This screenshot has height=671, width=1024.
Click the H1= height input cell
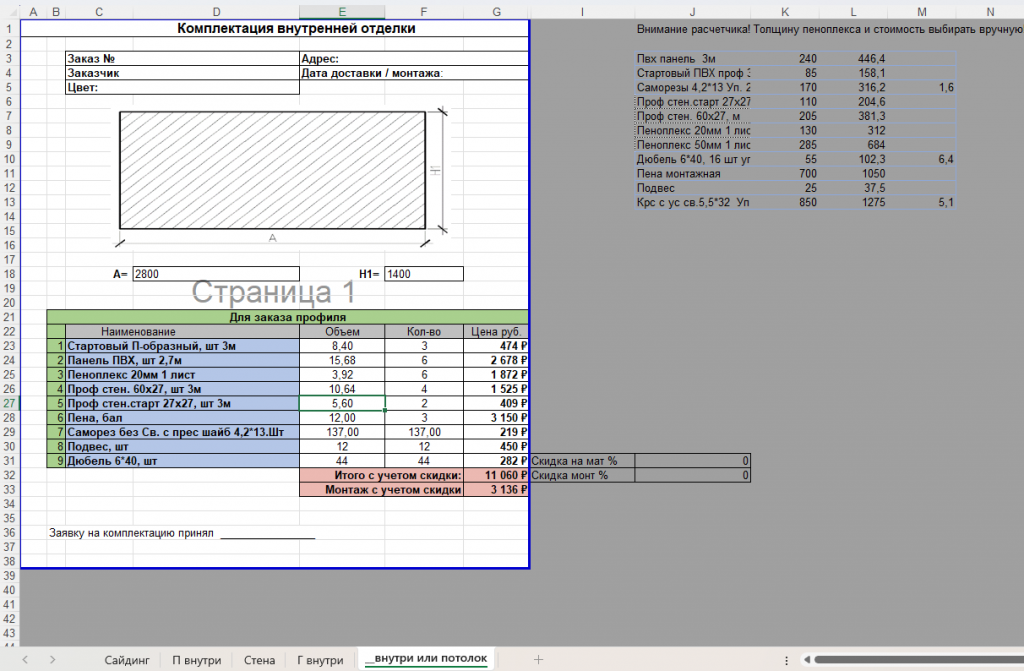(424, 274)
